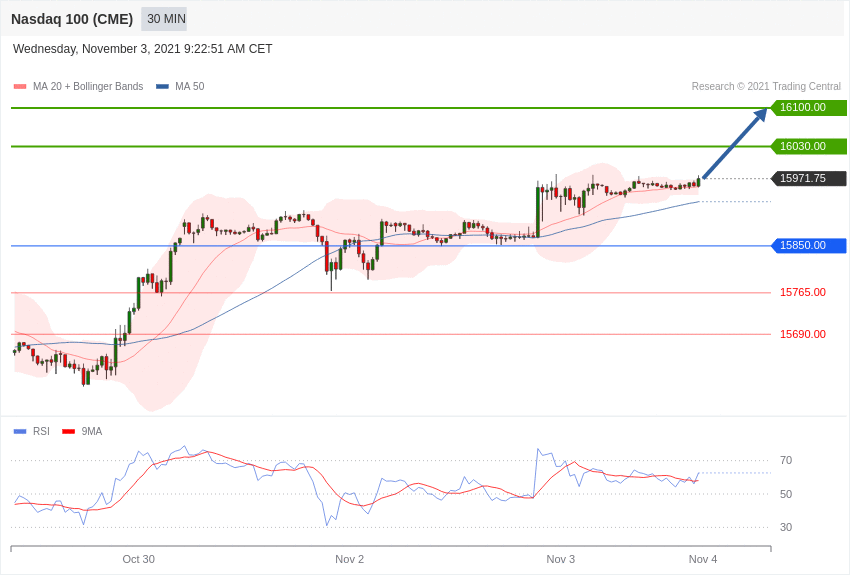The height and width of the screenshot is (576, 850).
Task: Click the blue upward projection arrow
Action: click(735, 143)
